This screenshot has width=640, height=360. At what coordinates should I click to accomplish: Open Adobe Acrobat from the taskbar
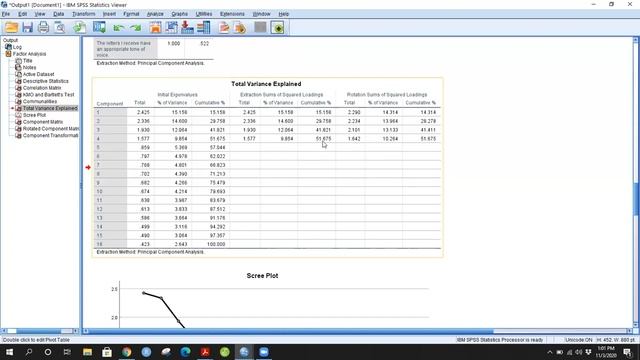[x=205, y=352]
